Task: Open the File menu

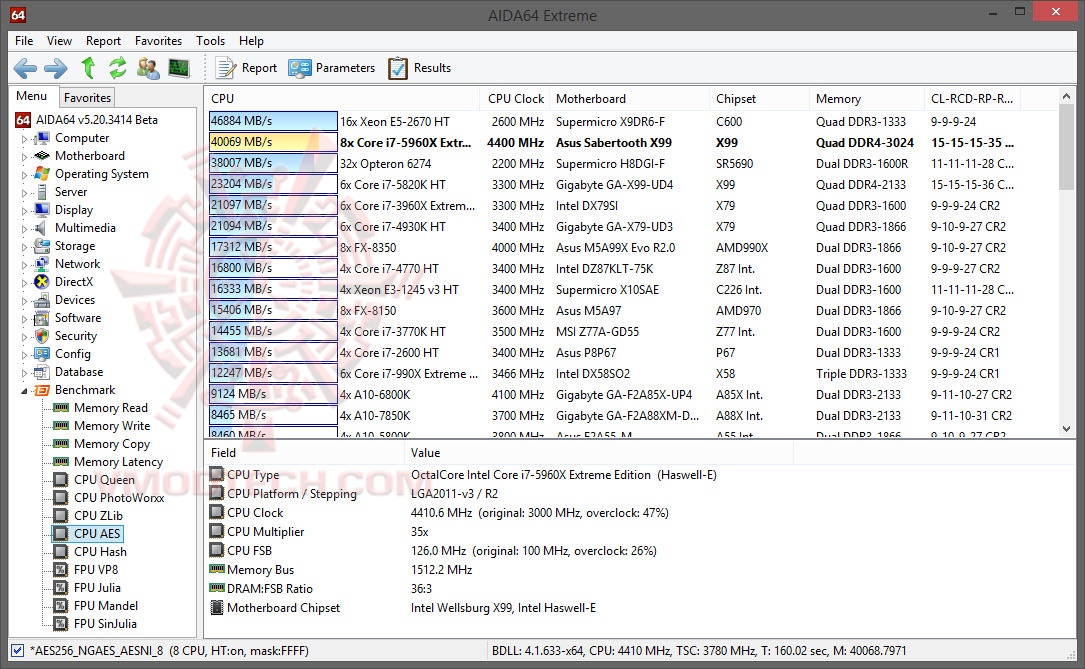Action: point(24,41)
